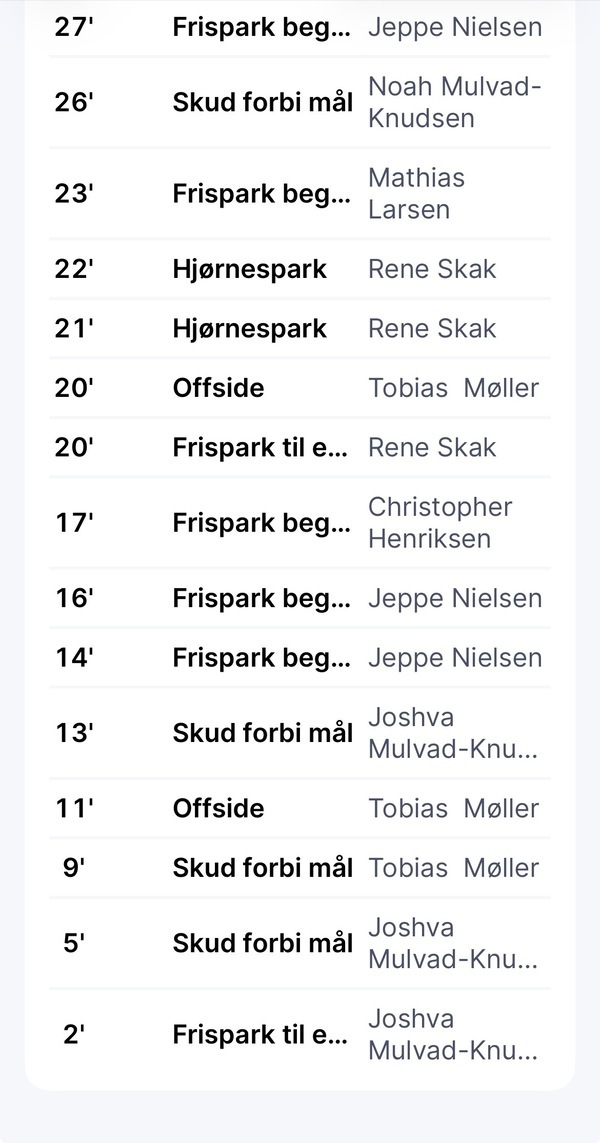Click player name Mathias Larsen
Viewport: 600px width, 1143px height.
416,193
